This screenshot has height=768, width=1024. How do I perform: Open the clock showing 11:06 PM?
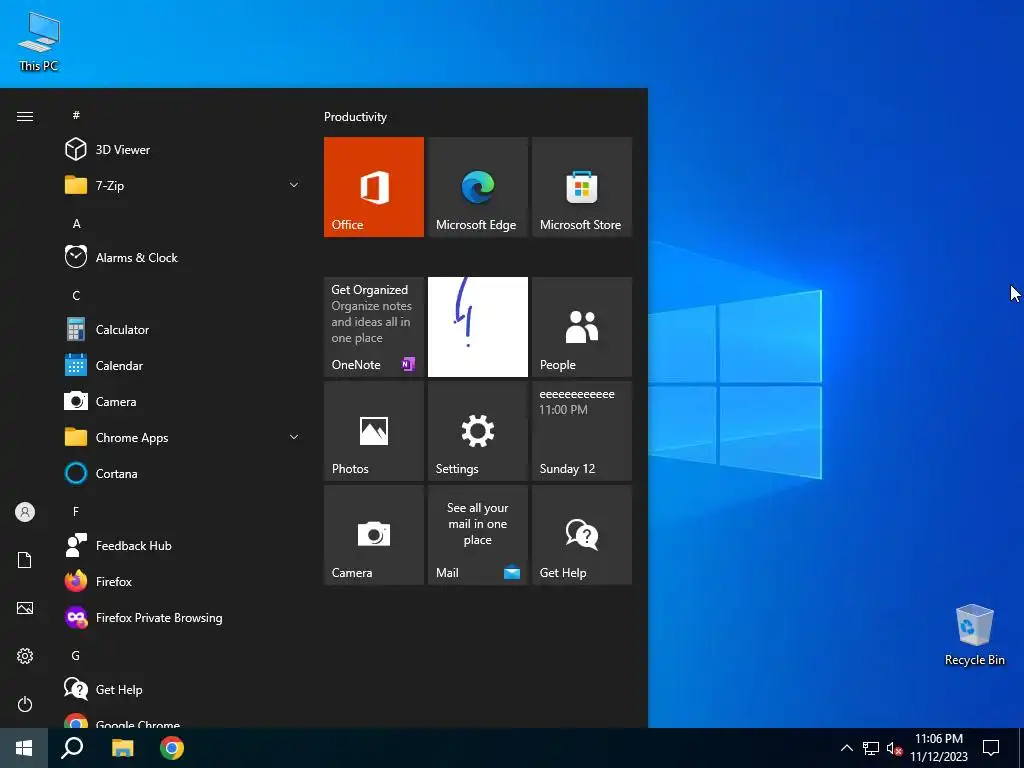coord(938,748)
